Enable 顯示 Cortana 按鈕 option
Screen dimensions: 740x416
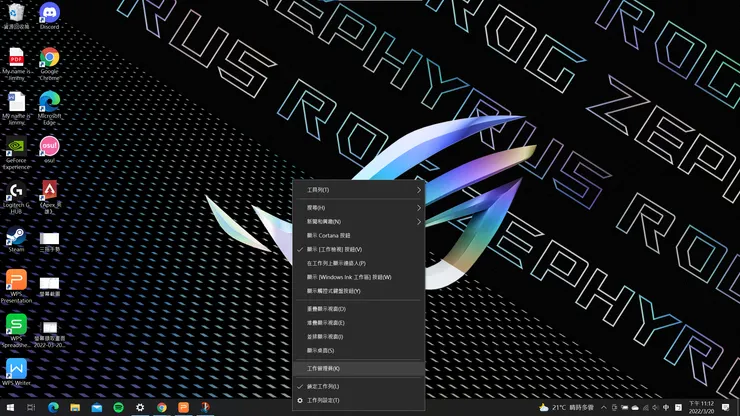359,236
